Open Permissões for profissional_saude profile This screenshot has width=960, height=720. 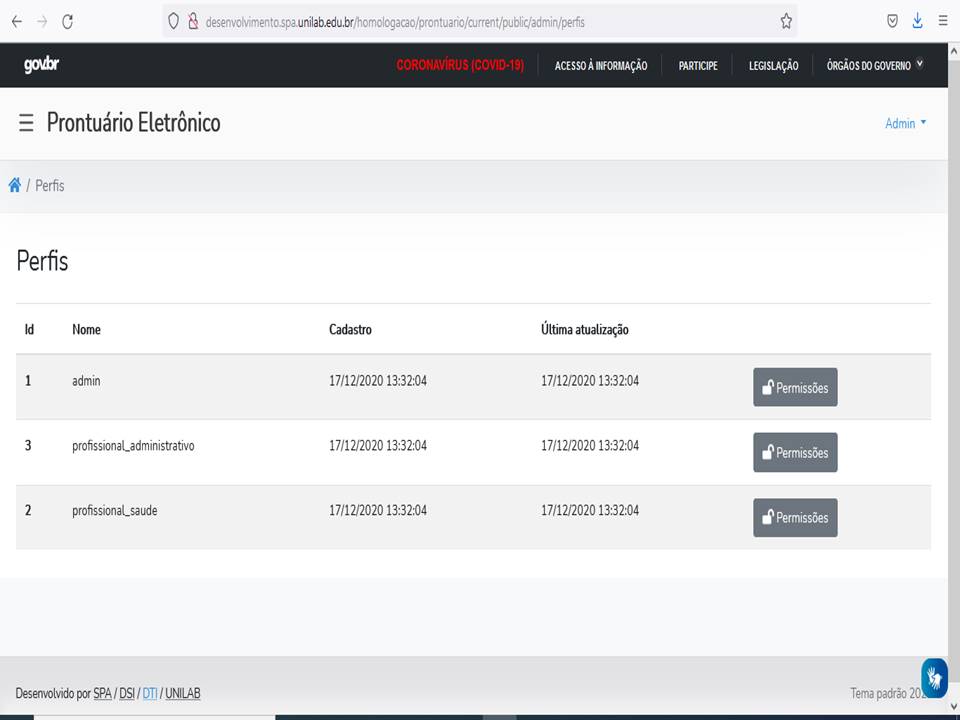795,517
